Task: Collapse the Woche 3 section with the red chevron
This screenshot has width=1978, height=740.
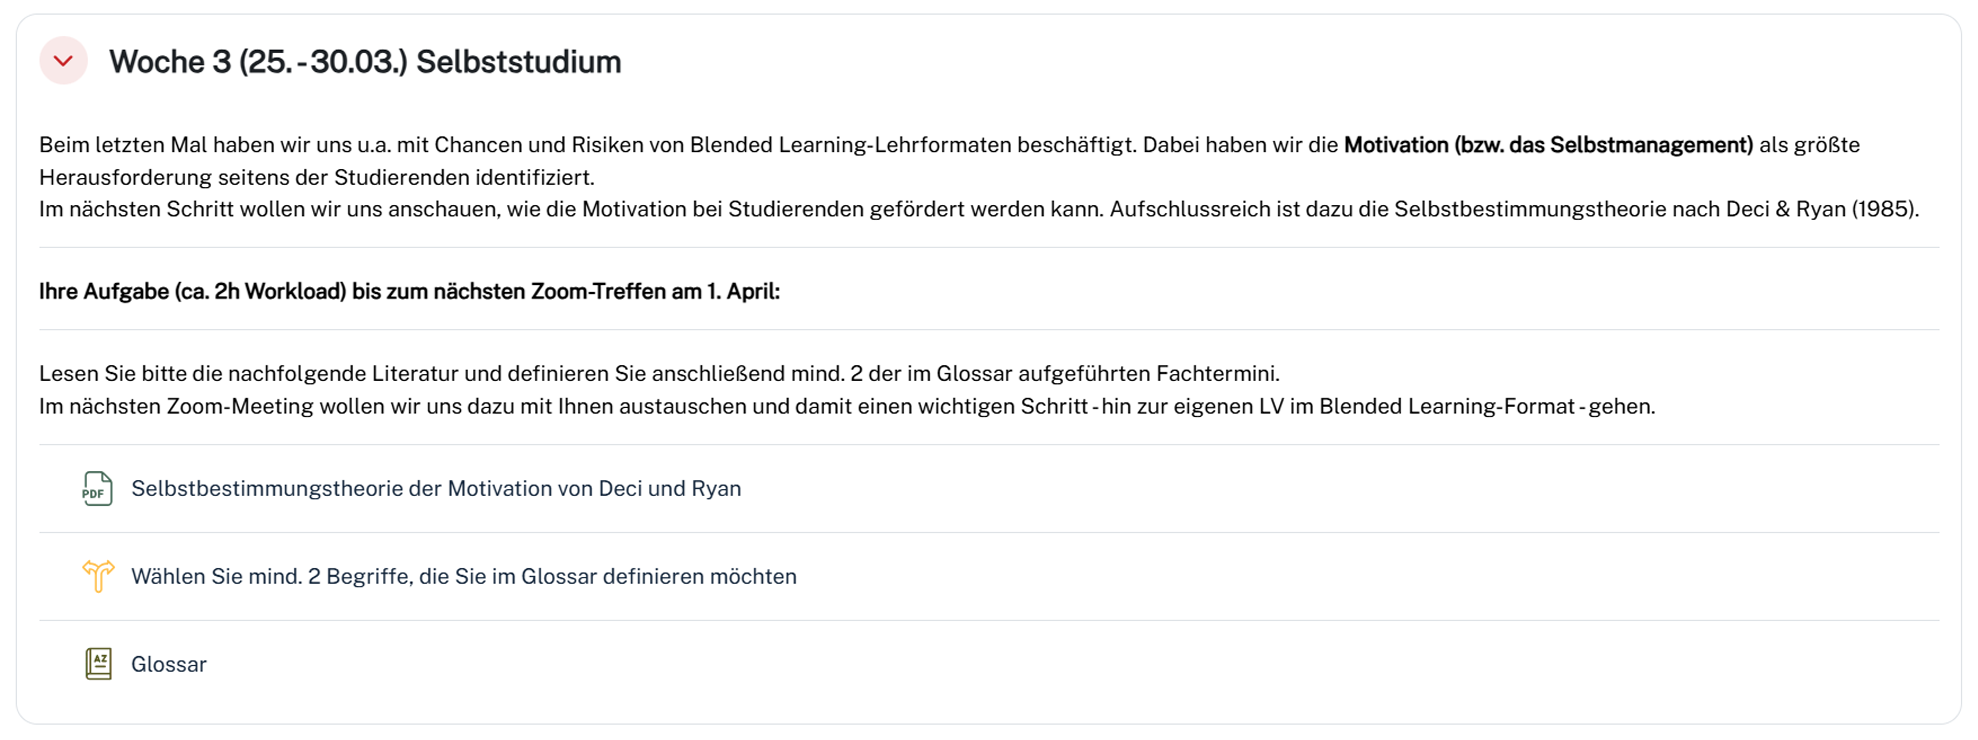Action: coord(63,61)
